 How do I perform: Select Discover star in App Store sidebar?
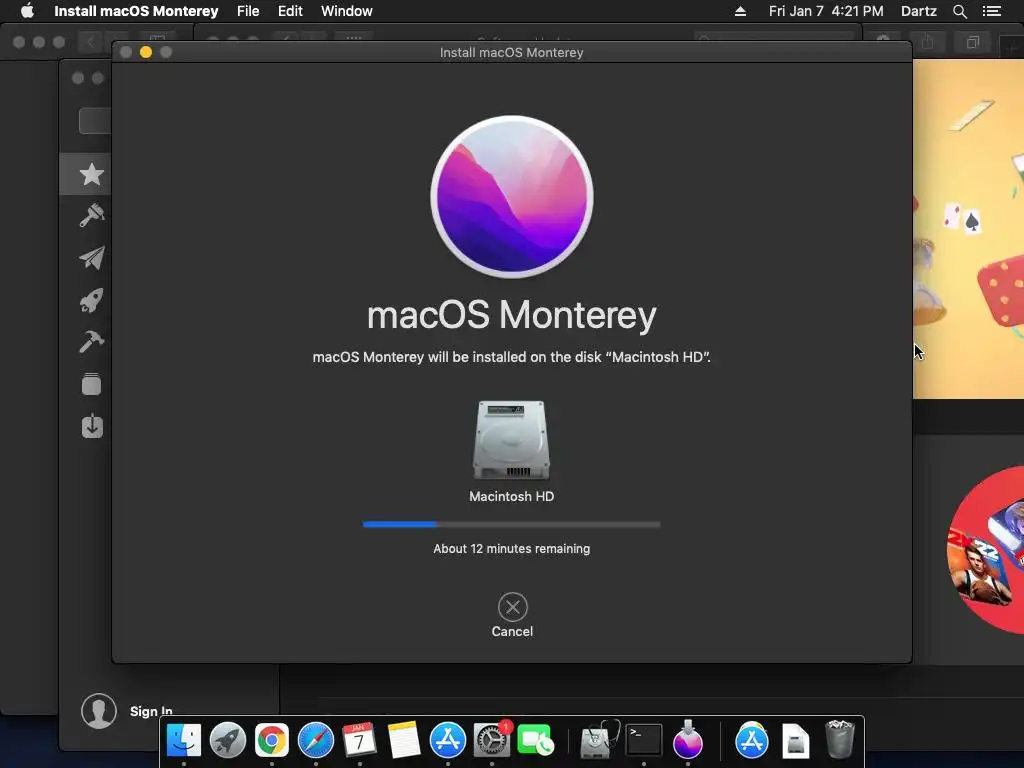(91, 174)
